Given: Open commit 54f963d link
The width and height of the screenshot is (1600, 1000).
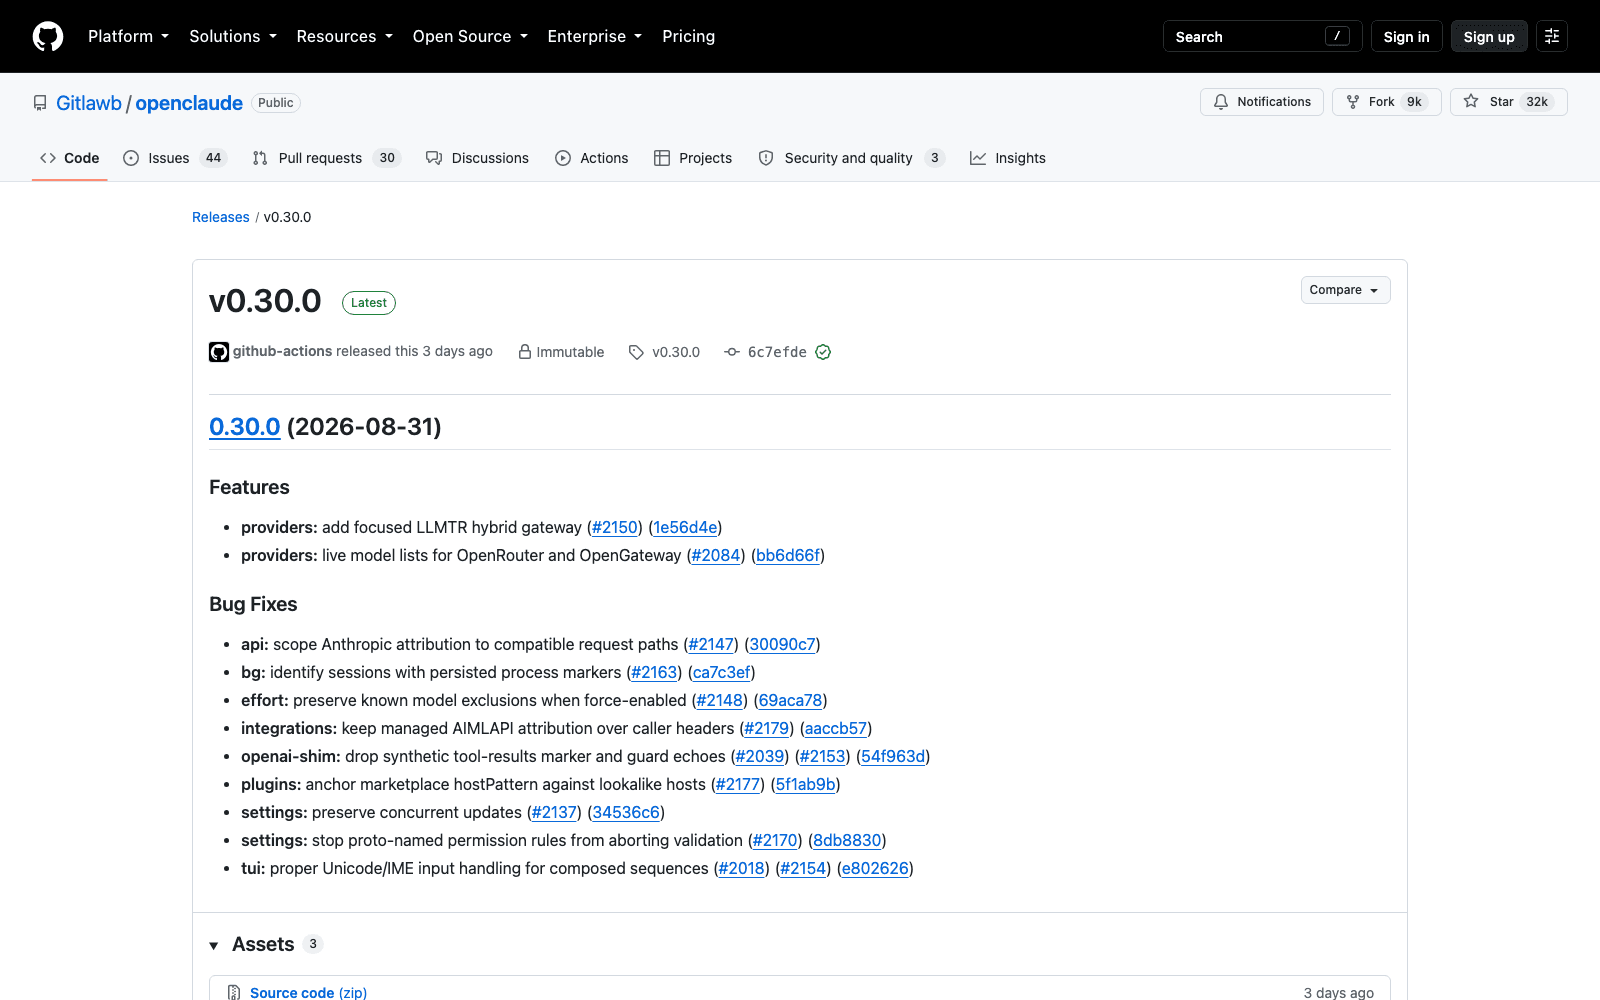Looking at the screenshot, I should pyautogui.click(x=893, y=756).
